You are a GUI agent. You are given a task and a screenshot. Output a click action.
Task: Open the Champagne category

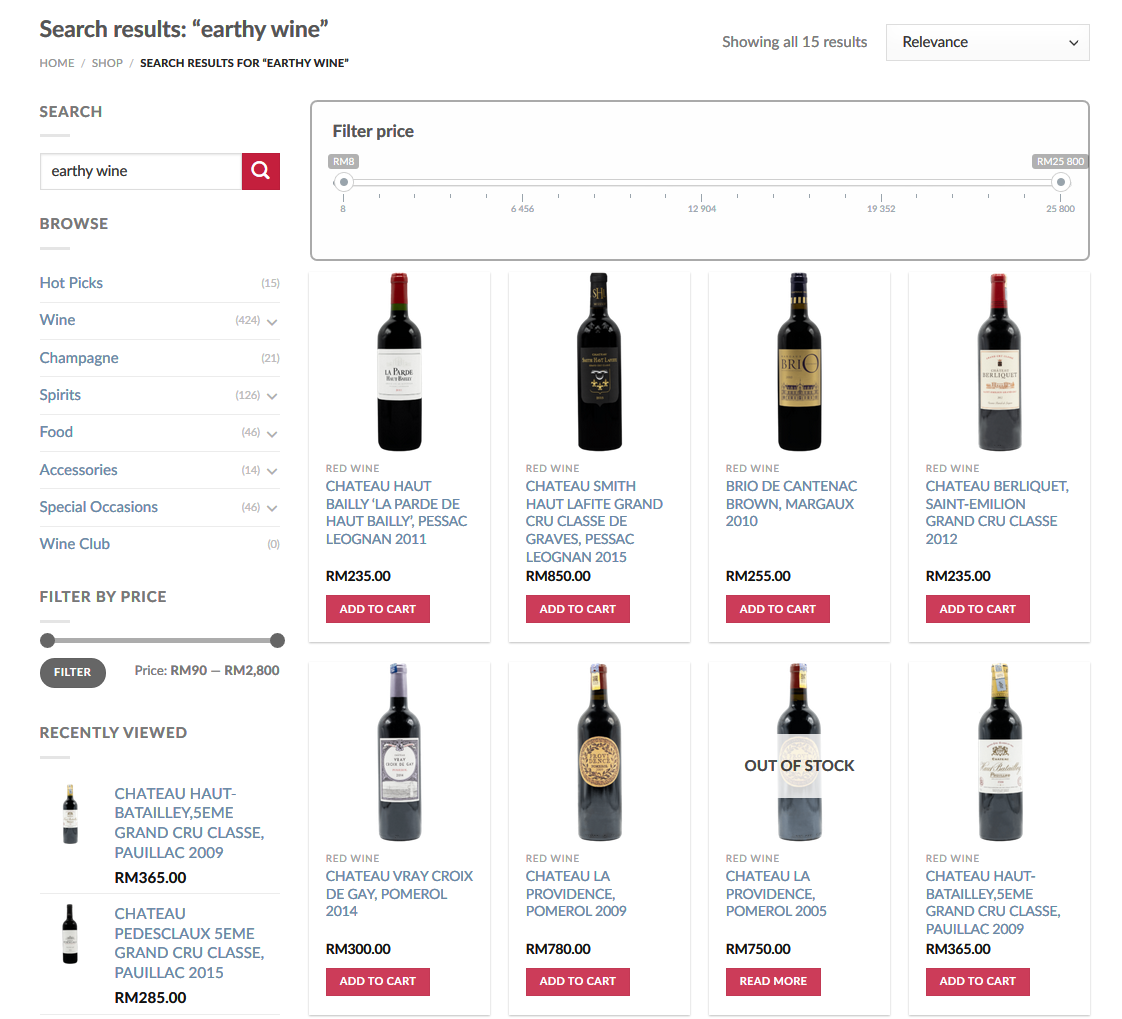(x=79, y=358)
